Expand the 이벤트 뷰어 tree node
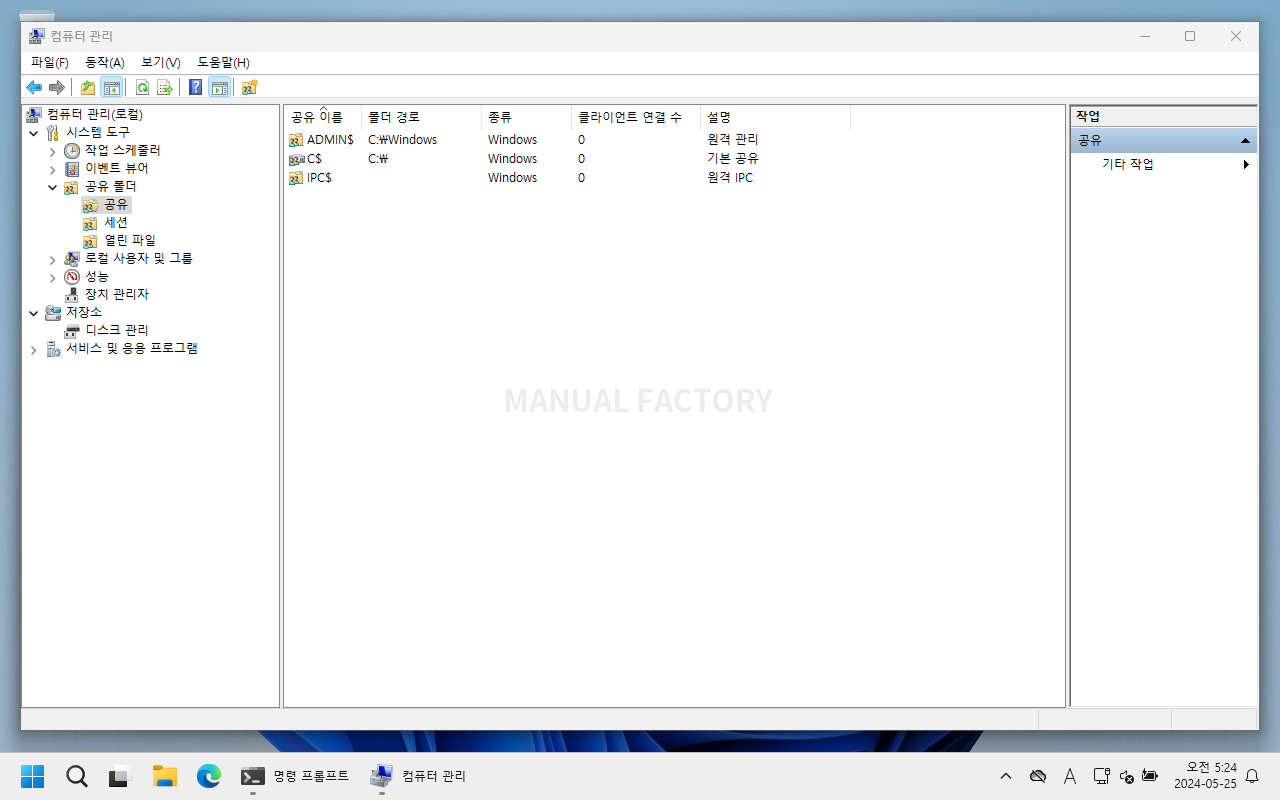The width and height of the screenshot is (1280, 800). (x=52, y=168)
